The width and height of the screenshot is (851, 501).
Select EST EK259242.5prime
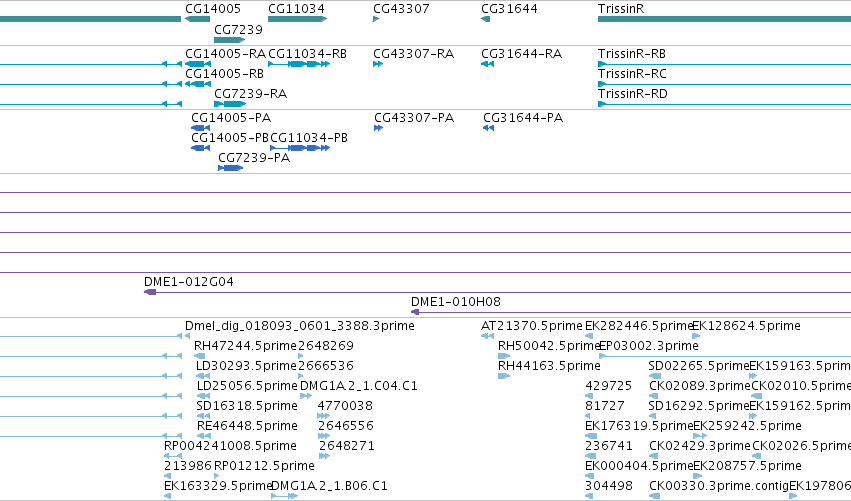pos(747,426)
